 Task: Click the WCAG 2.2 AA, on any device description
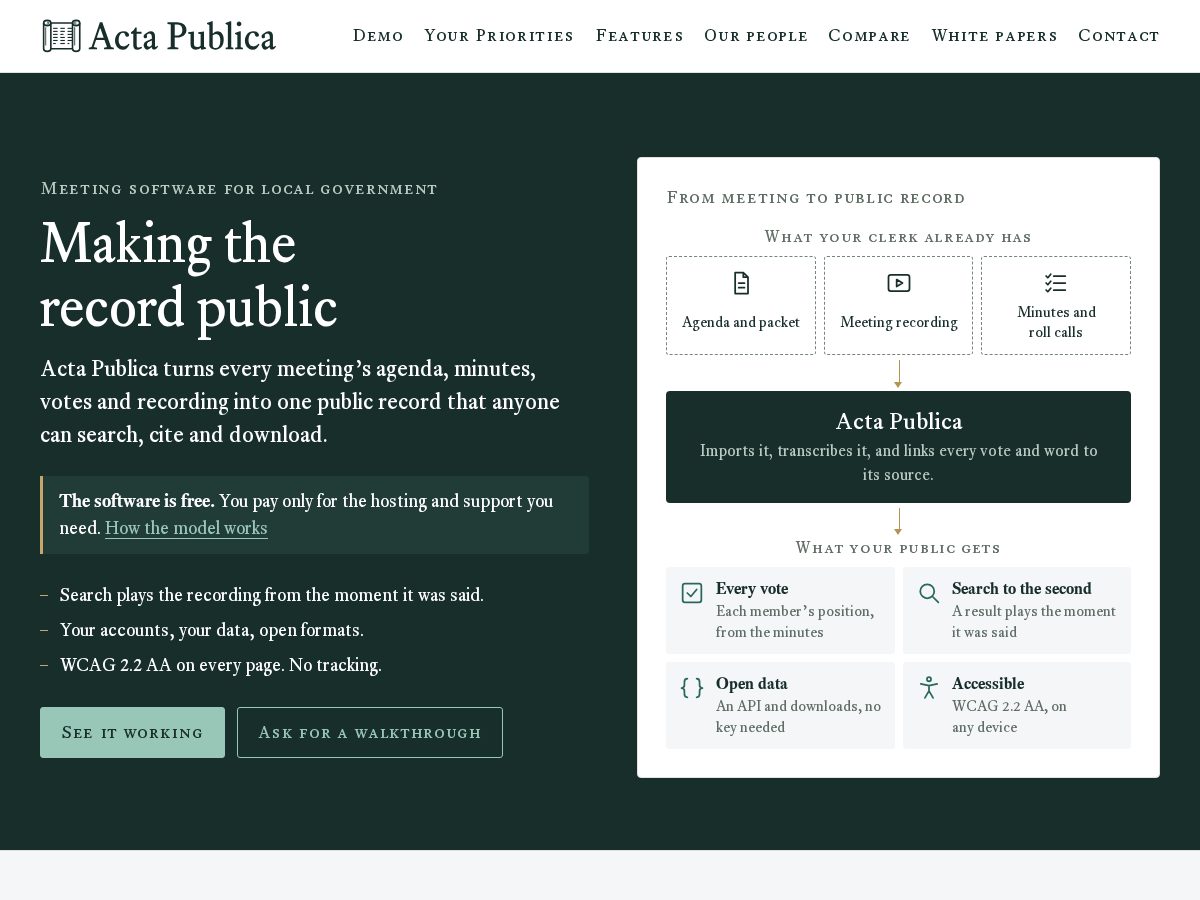click(x=1009, y=717)
